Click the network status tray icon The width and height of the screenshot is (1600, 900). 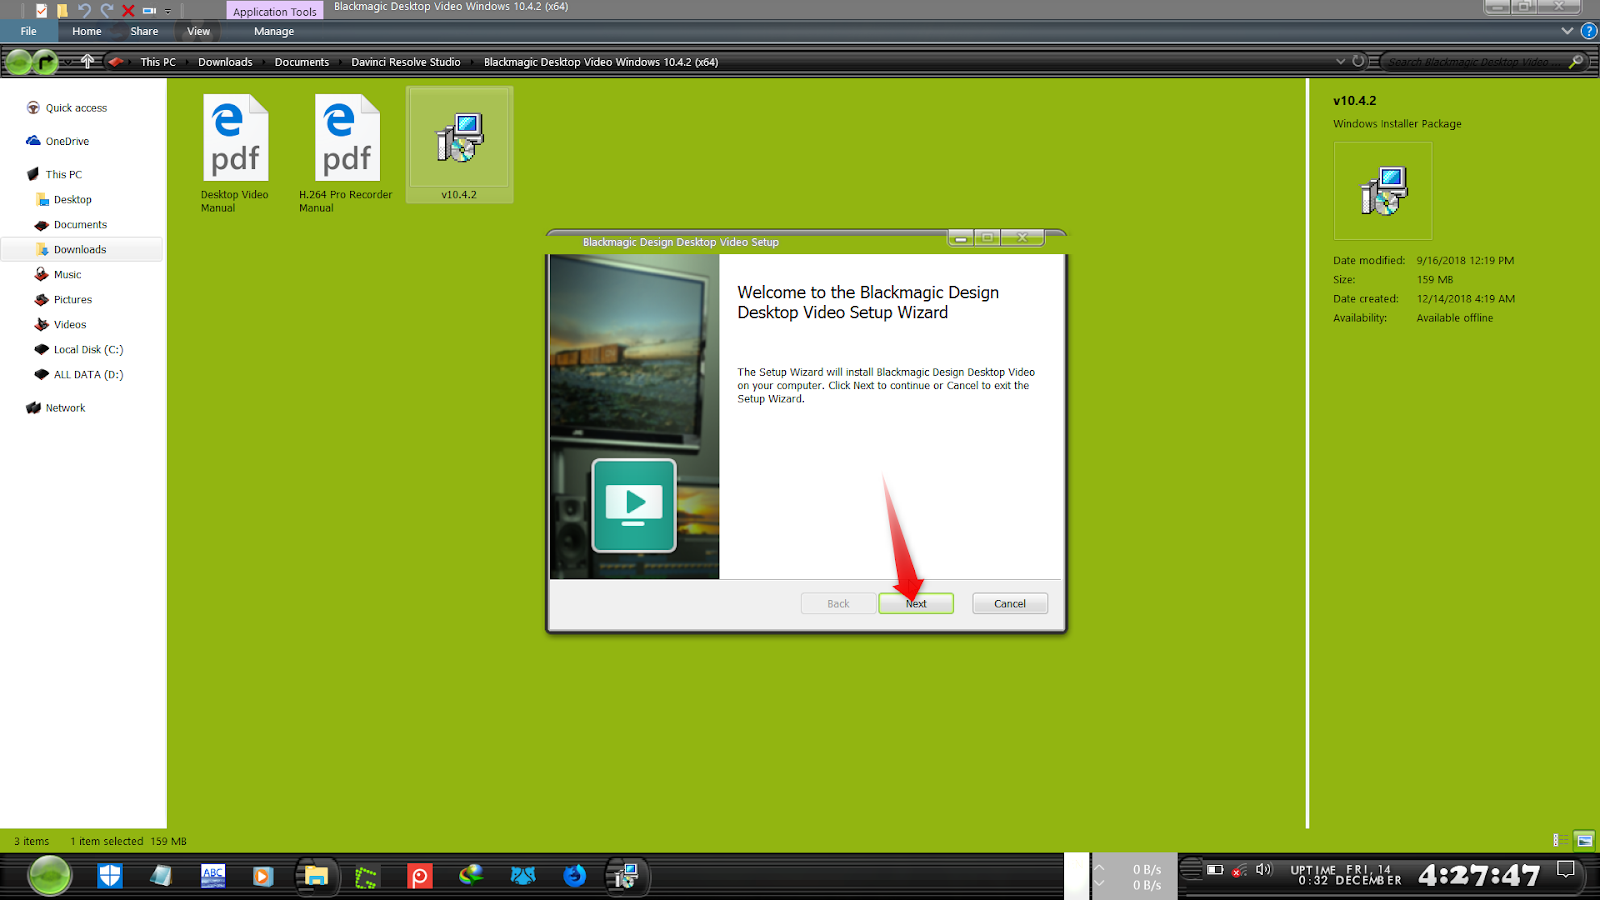1239,870
